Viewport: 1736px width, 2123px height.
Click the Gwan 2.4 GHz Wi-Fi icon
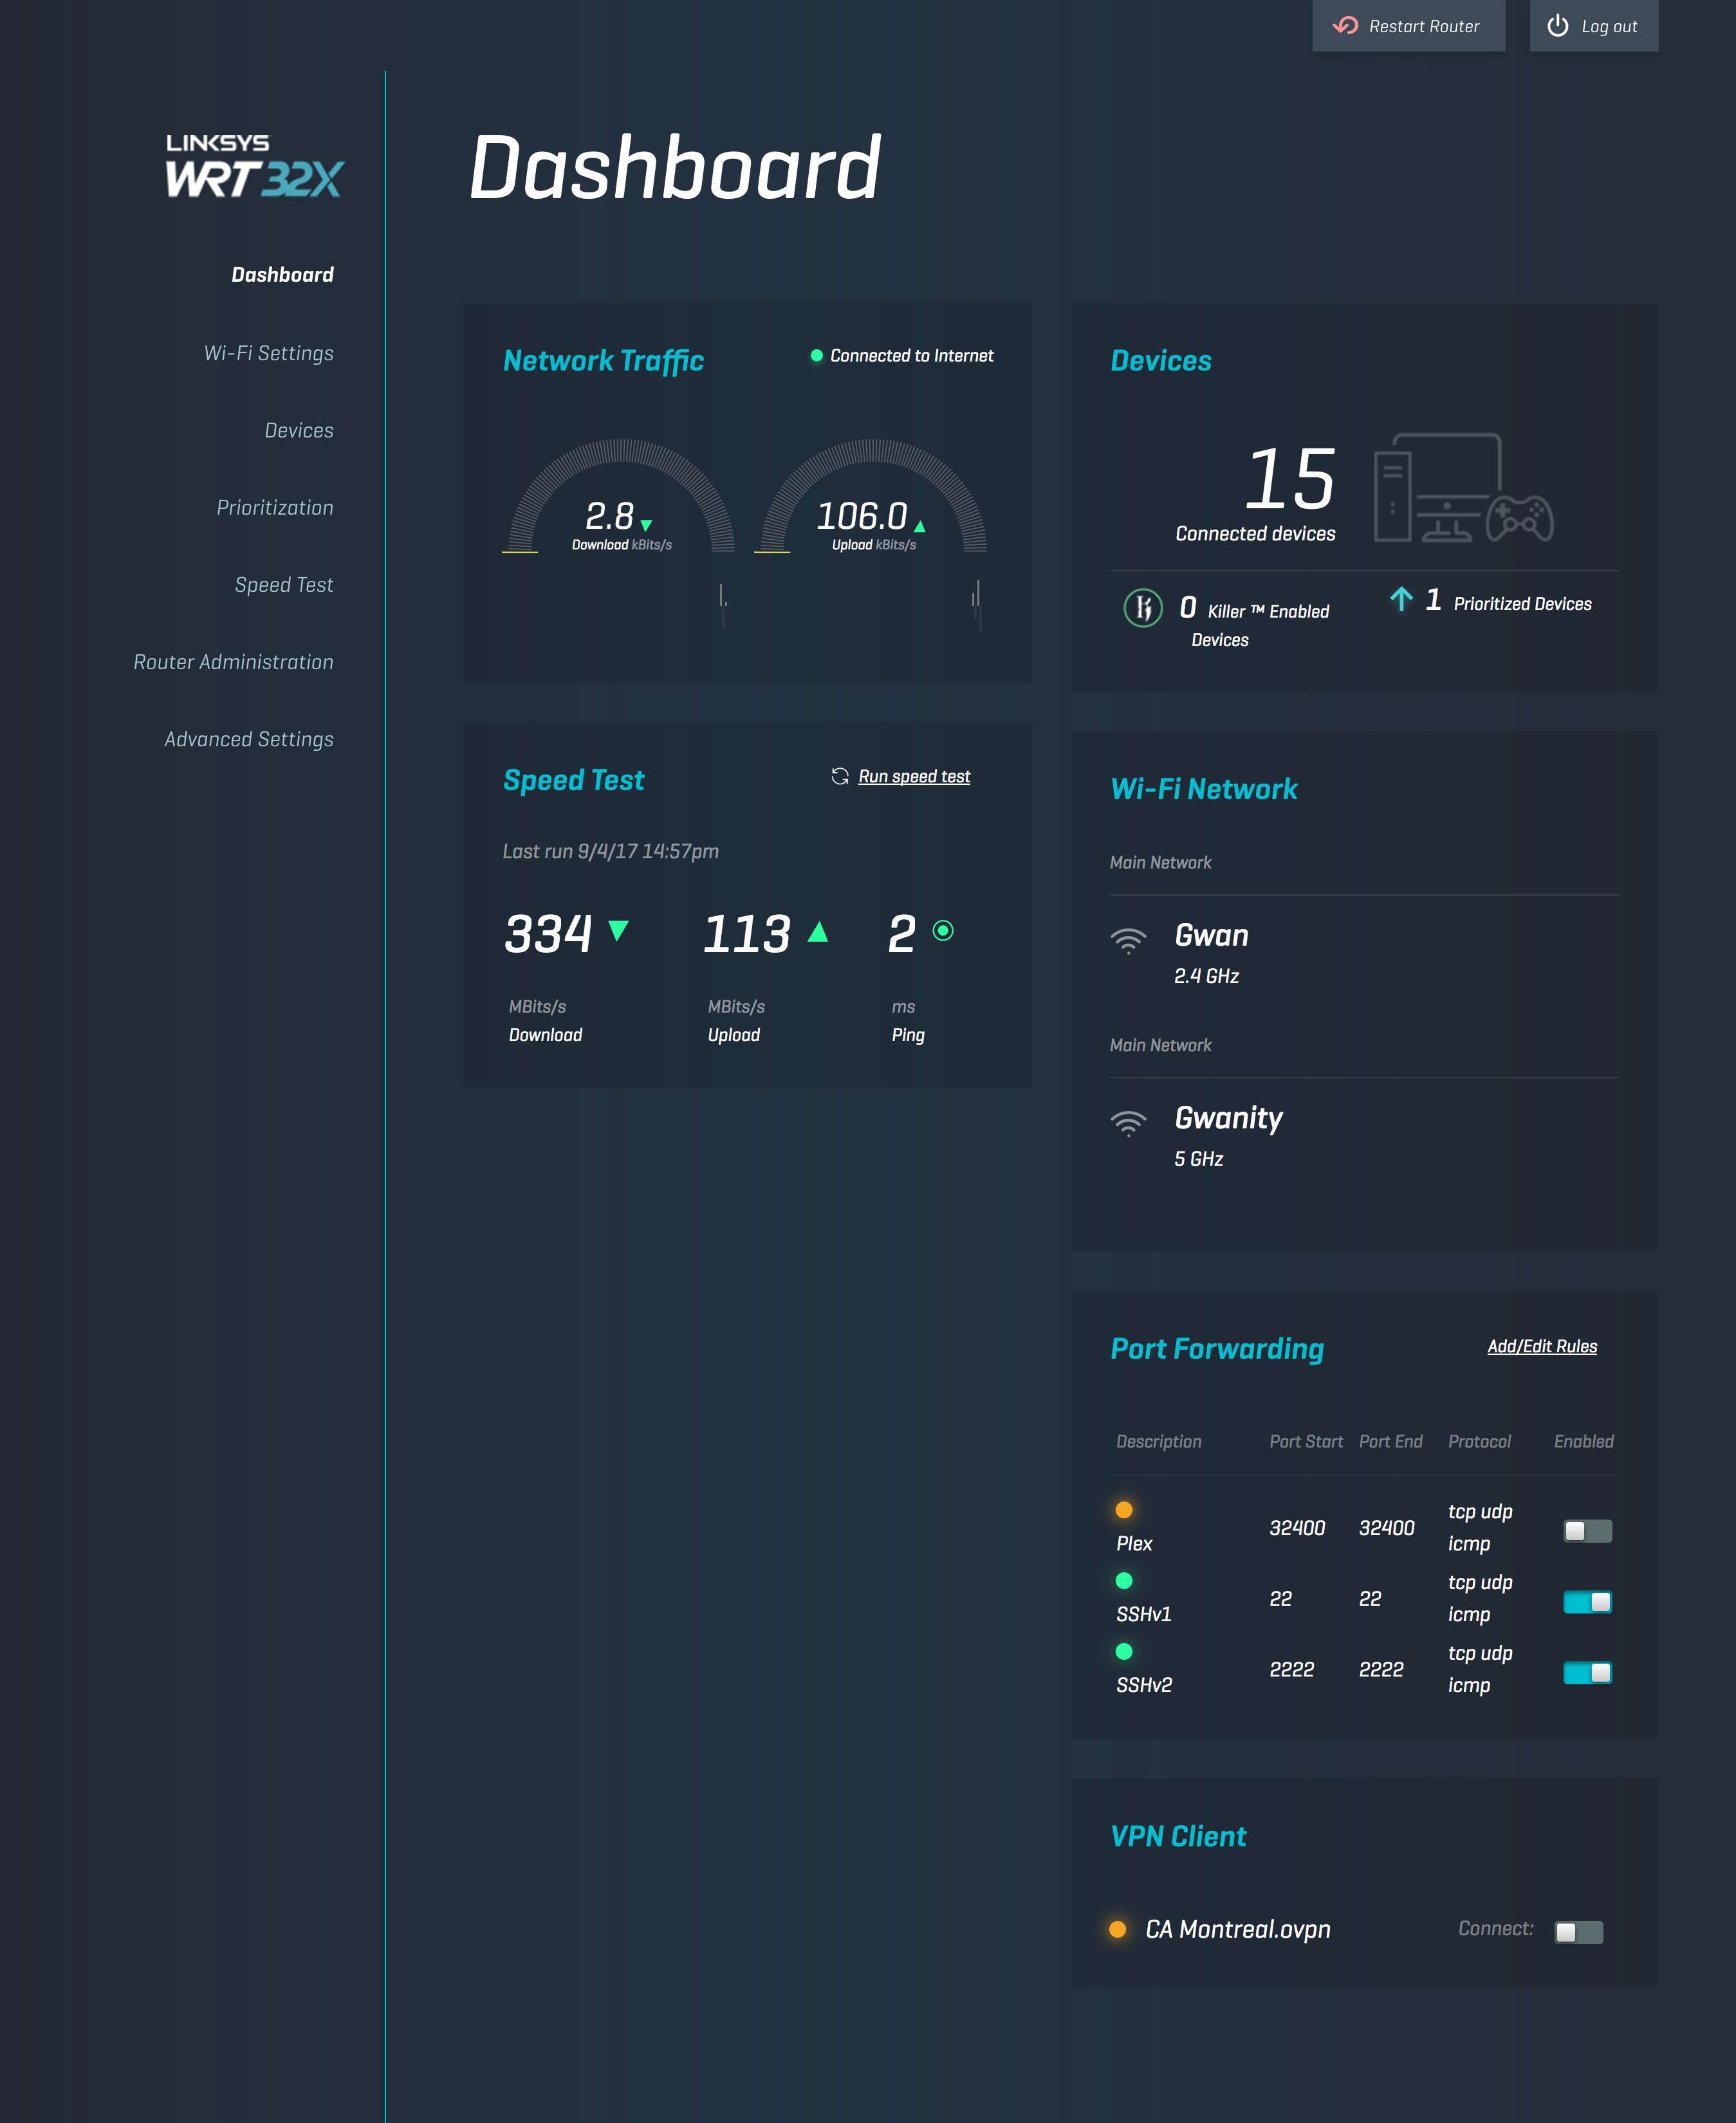[1128, 940]
